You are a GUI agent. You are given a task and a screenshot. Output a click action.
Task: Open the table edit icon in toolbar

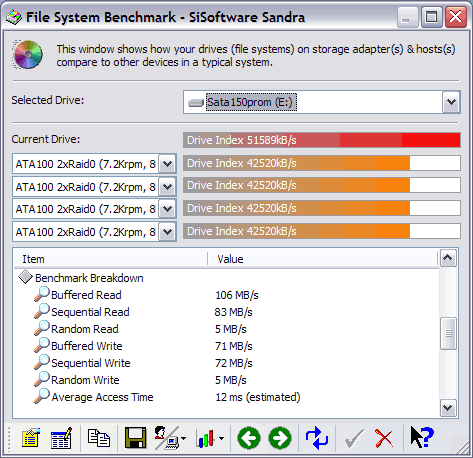[x=61, y=438]
